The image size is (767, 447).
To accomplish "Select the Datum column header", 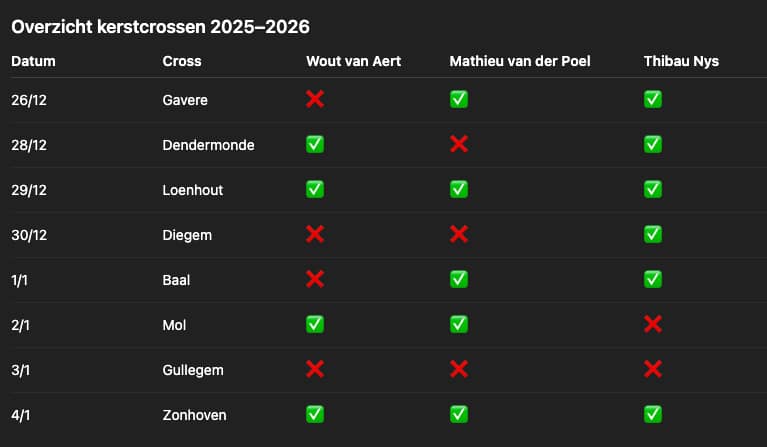I will click(x=33, y=61).
